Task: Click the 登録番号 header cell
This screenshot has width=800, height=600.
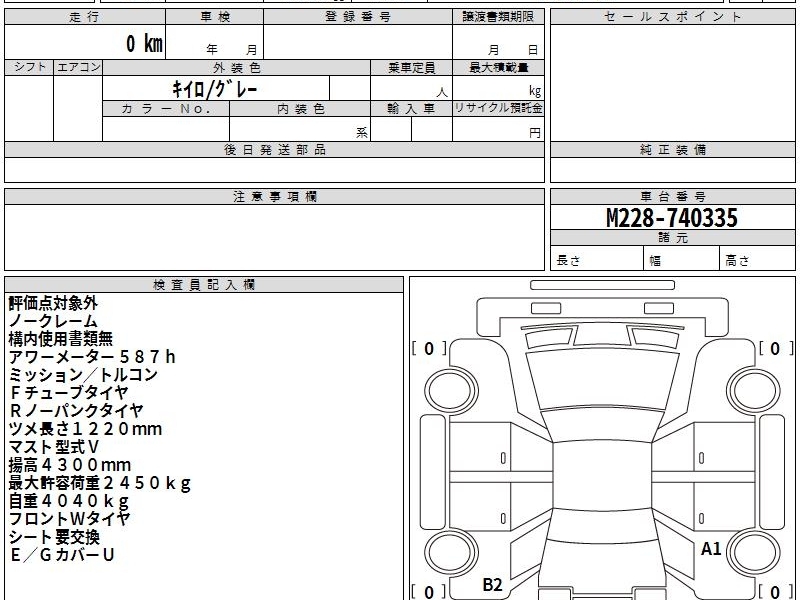Action: pyautogui.click(x=358, y=17)
